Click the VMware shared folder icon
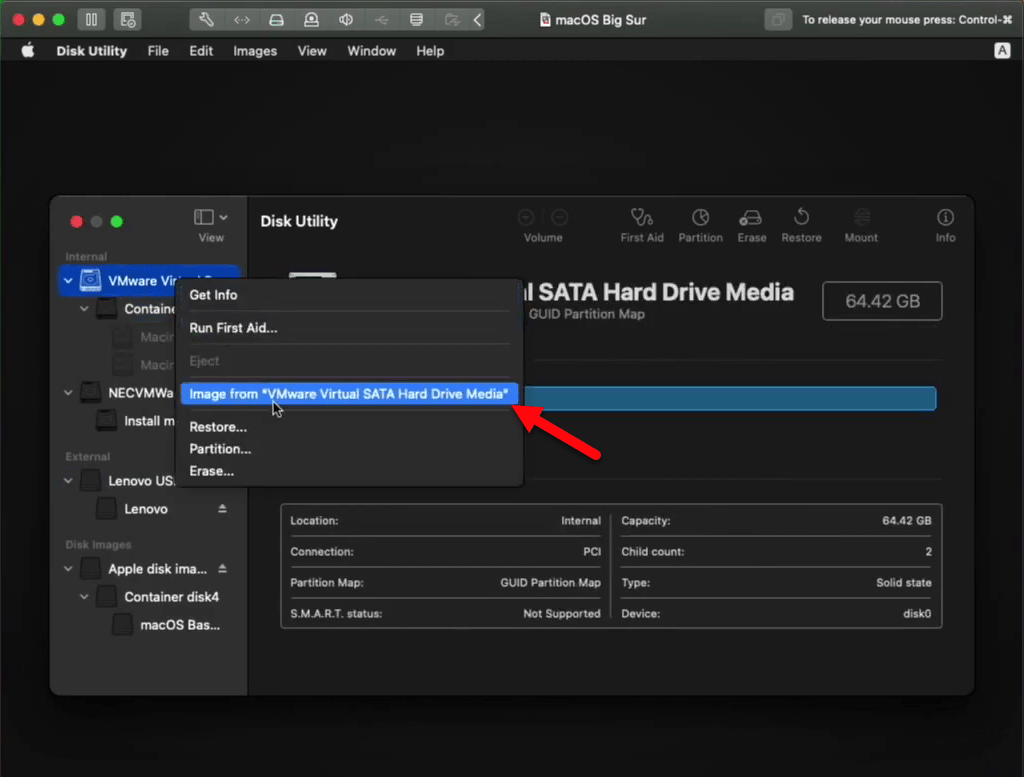1024x777 pixels. pyautogui.click(x=451, y=20)
